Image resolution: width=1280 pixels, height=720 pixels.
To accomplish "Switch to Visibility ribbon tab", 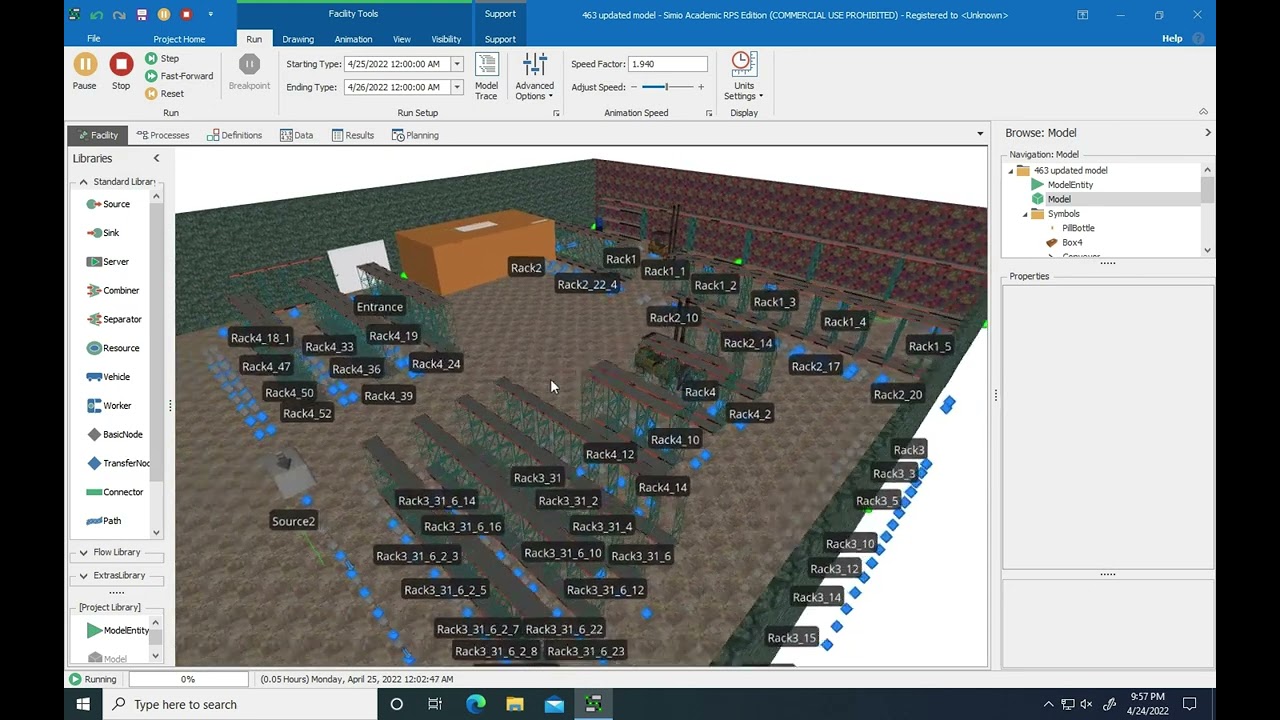I will 446,39.
